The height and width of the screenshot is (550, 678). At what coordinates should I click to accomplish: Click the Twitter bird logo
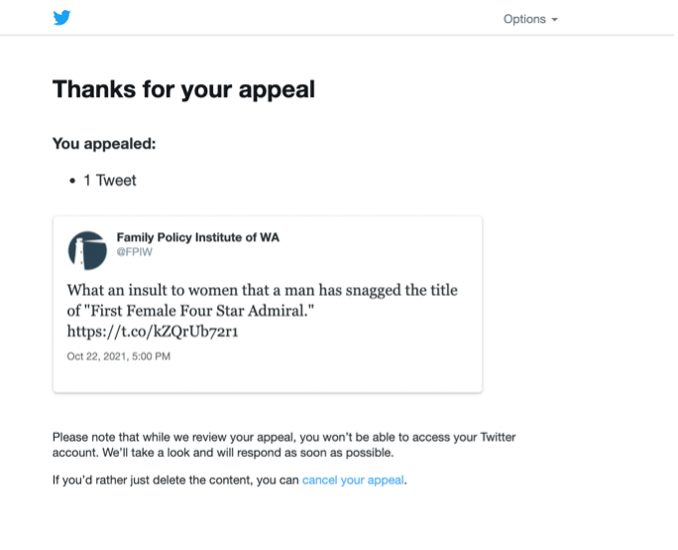coord(62,18)
